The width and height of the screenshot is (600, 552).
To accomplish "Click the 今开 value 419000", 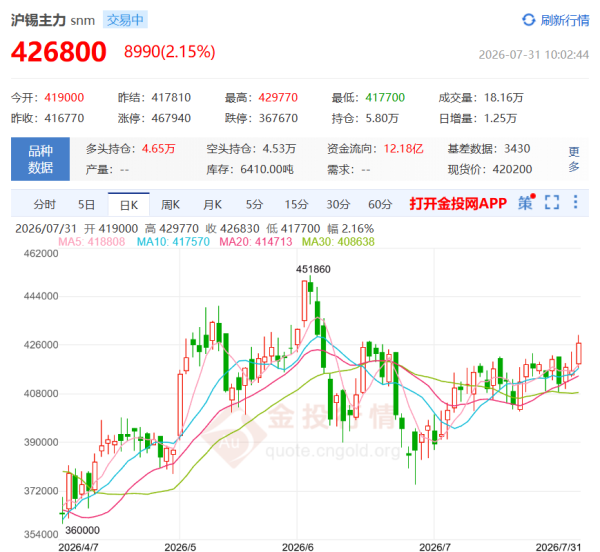I will point(64,98).
